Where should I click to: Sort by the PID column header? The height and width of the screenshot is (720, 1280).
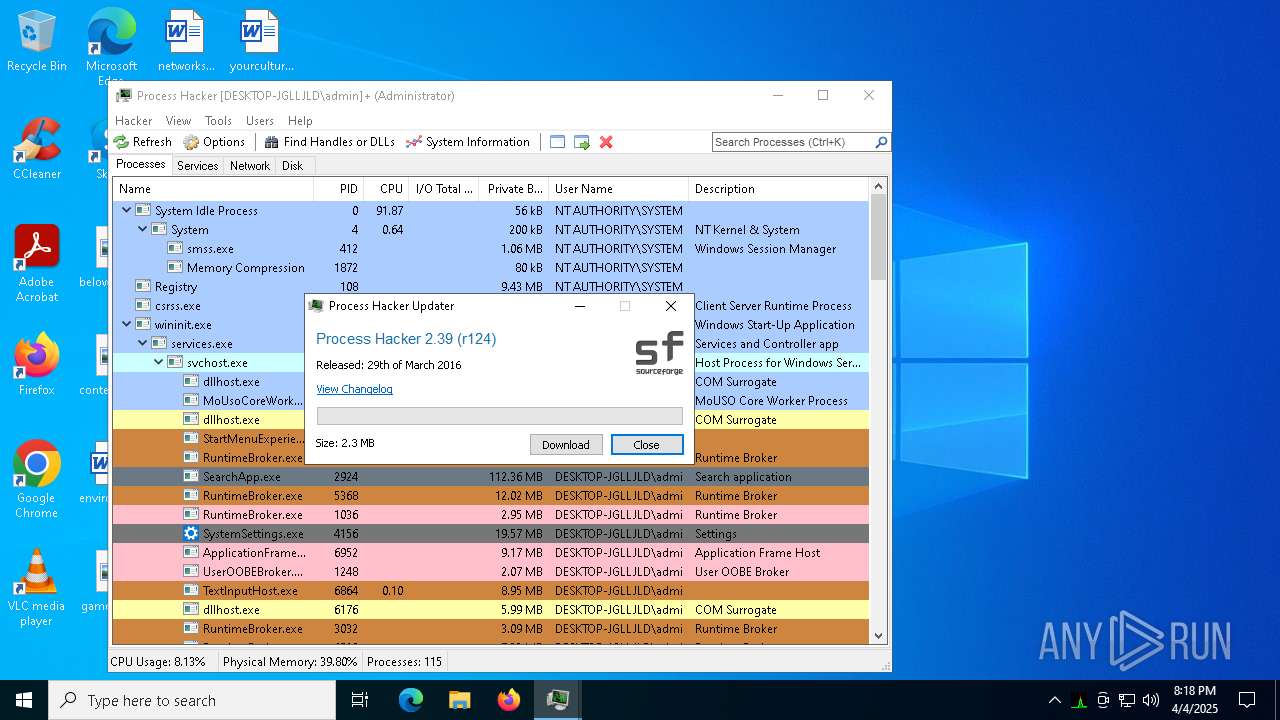[x=338, y=189]
